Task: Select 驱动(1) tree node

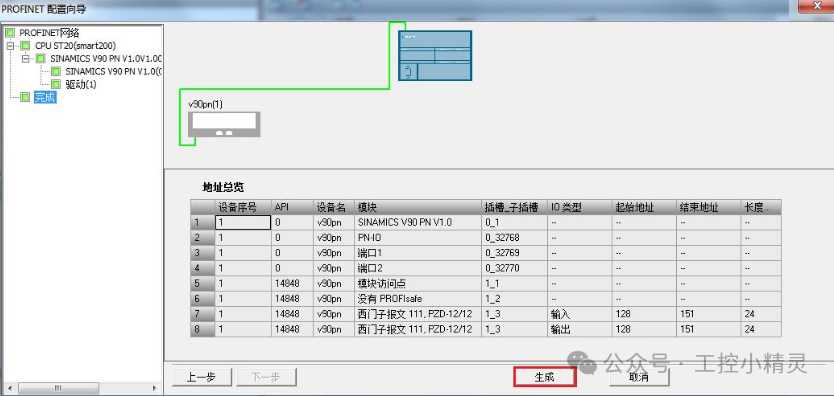Action: [x=81, y=84]
